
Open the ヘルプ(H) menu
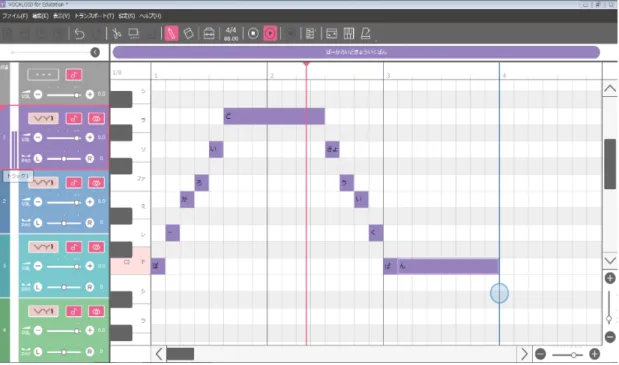point(150,16)
